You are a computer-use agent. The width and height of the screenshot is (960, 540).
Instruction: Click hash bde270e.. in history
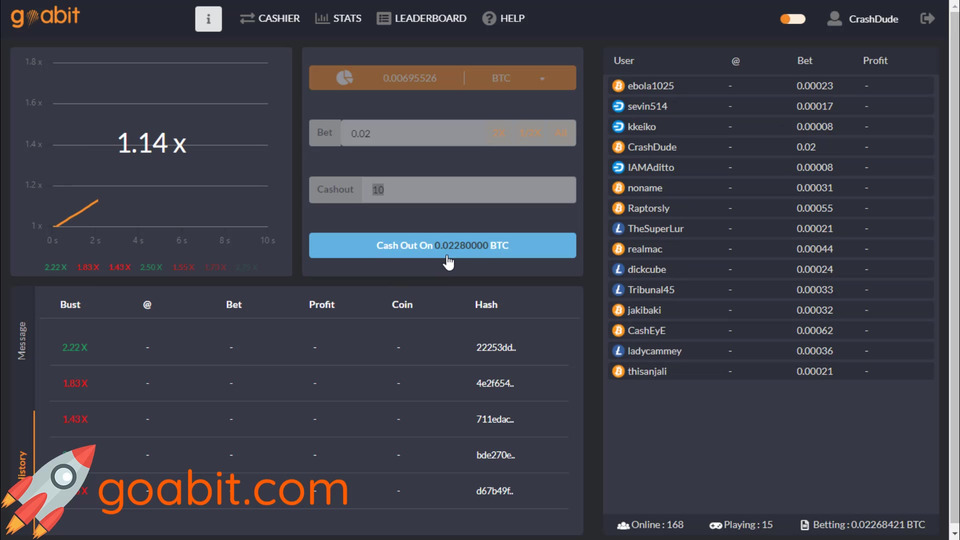(495, 455)
